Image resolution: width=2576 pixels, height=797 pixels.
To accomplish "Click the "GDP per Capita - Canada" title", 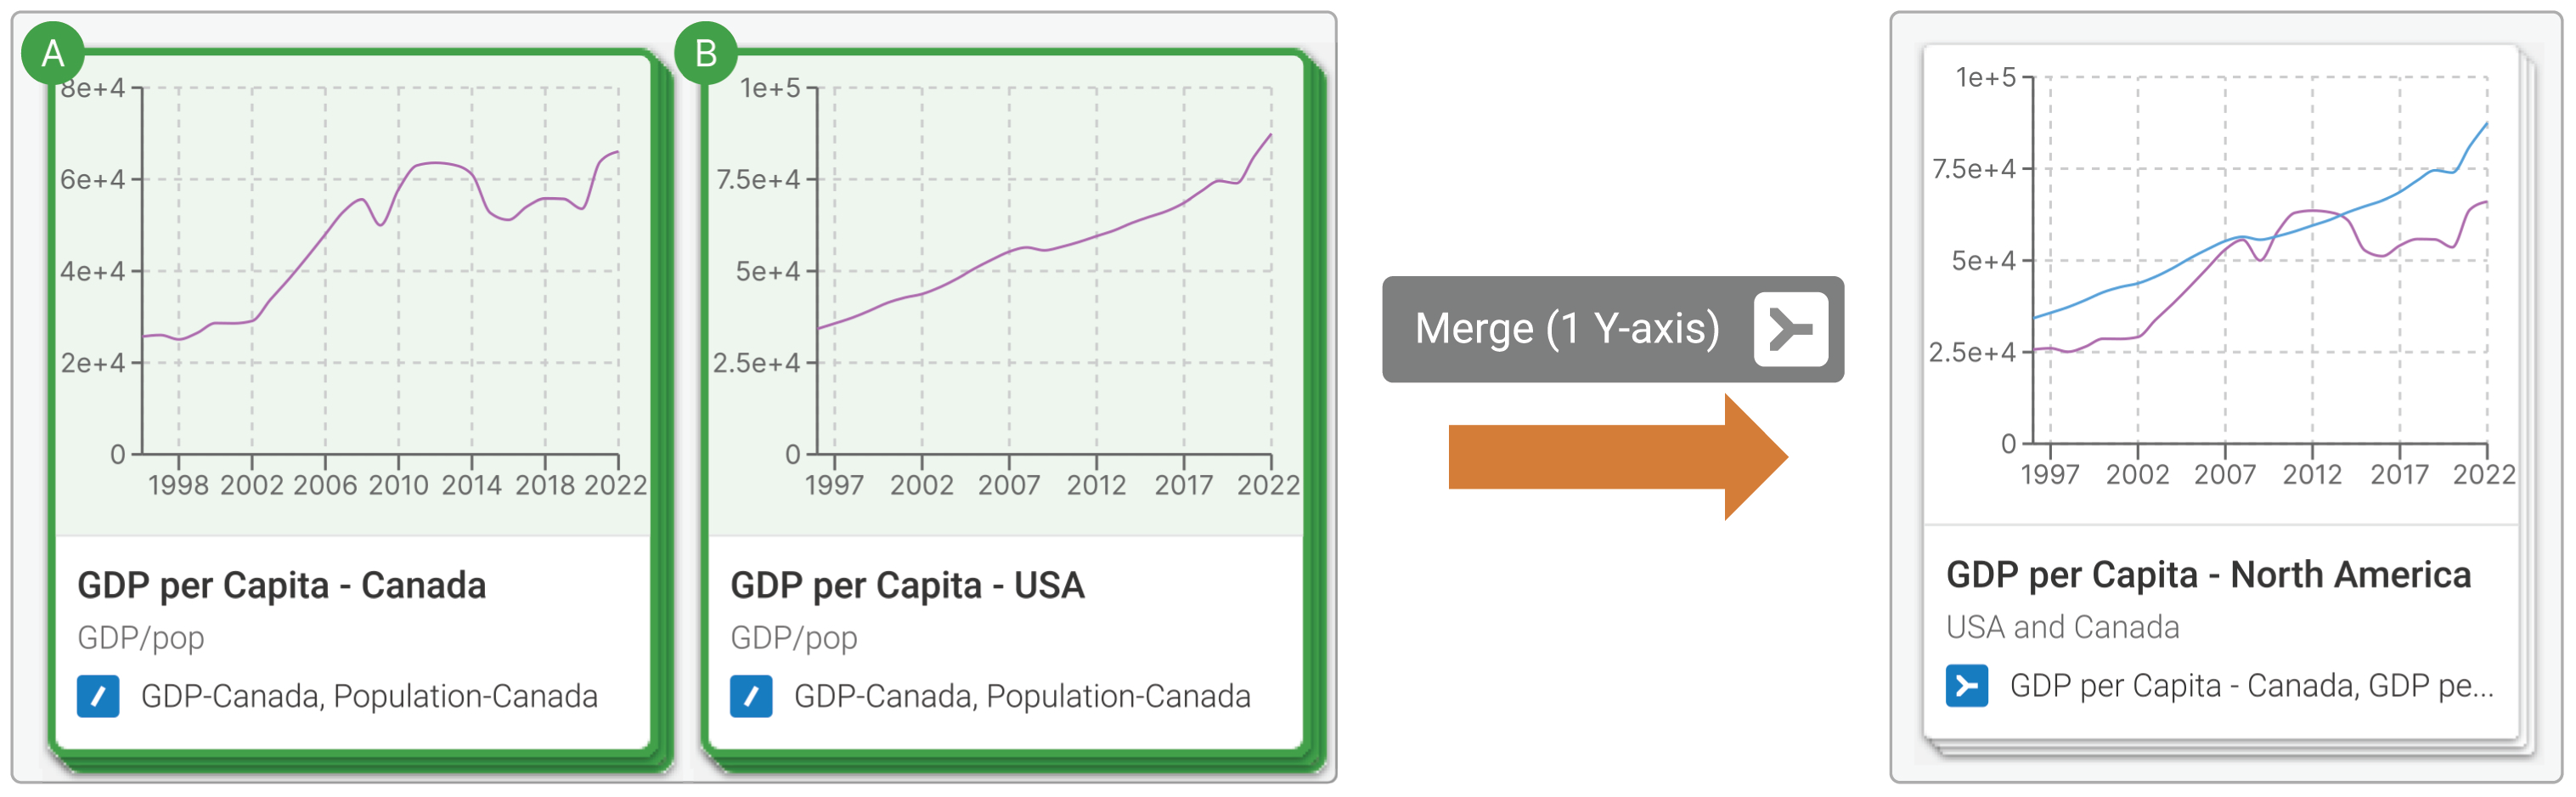I will tap(282, 585).
